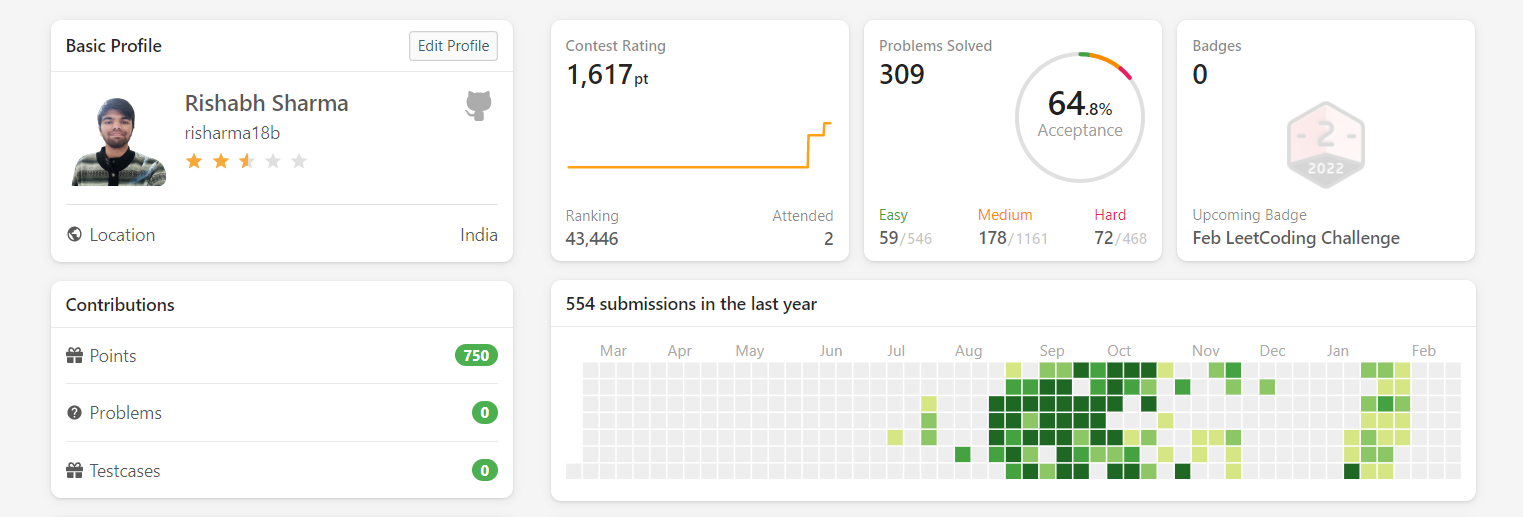The width and height of the screenshot is (1523, 517).
Task: Click the Attended value 2
Action: (828, 239)
